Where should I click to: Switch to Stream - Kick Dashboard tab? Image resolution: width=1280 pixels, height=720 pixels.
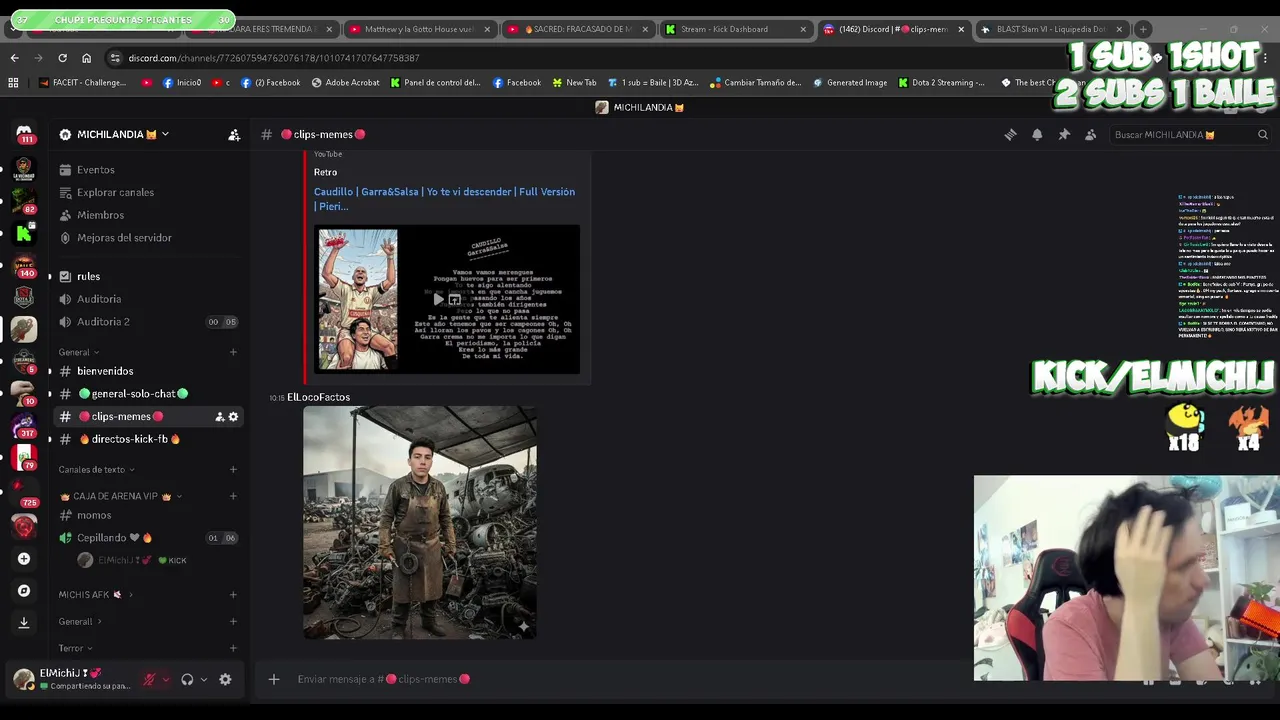click(x=735, y=29)
